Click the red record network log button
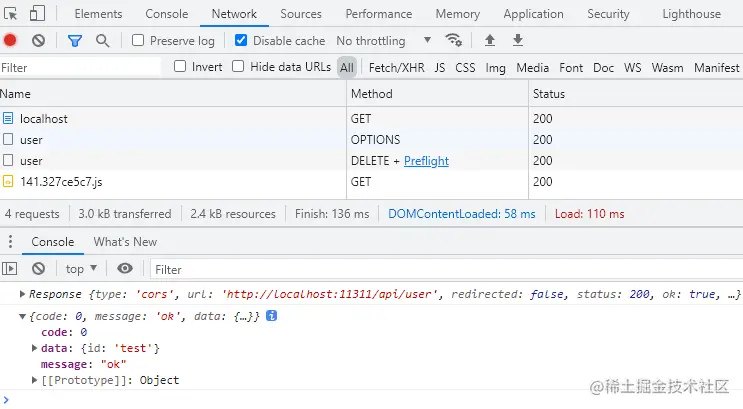Viewport: 743px width, 409px height. point(10,40)
